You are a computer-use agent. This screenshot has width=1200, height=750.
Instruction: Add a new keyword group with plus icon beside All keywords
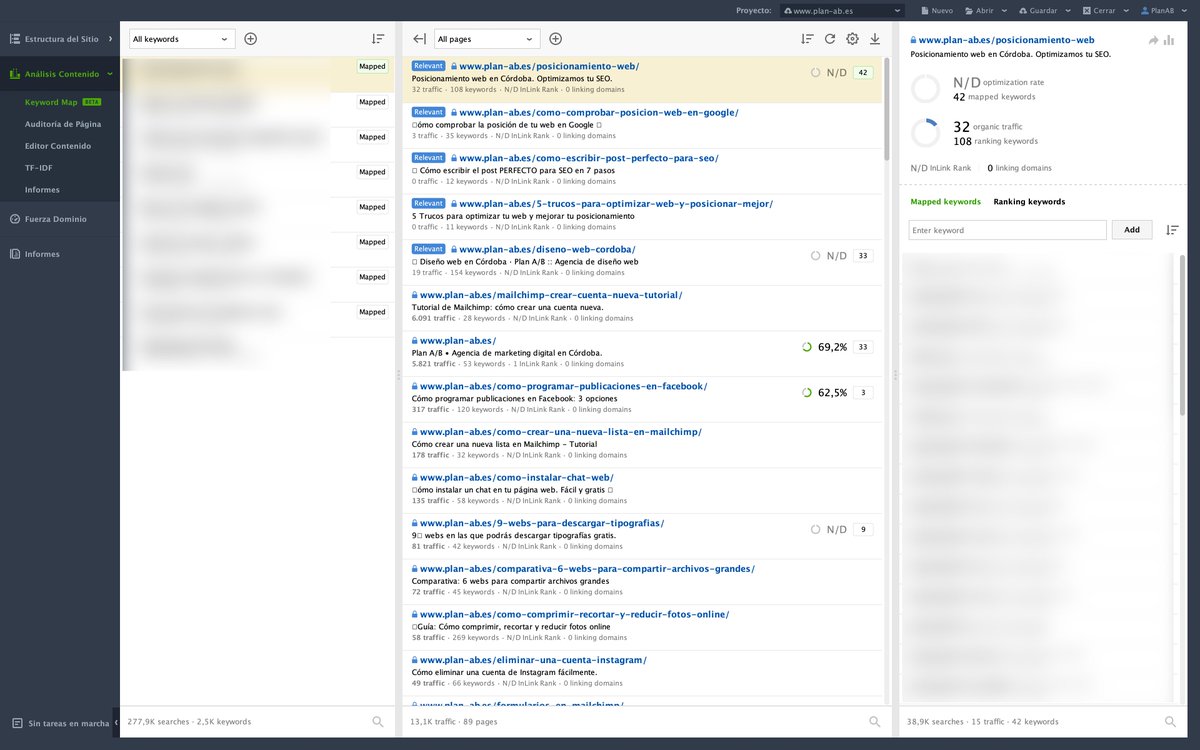[250, 39]
